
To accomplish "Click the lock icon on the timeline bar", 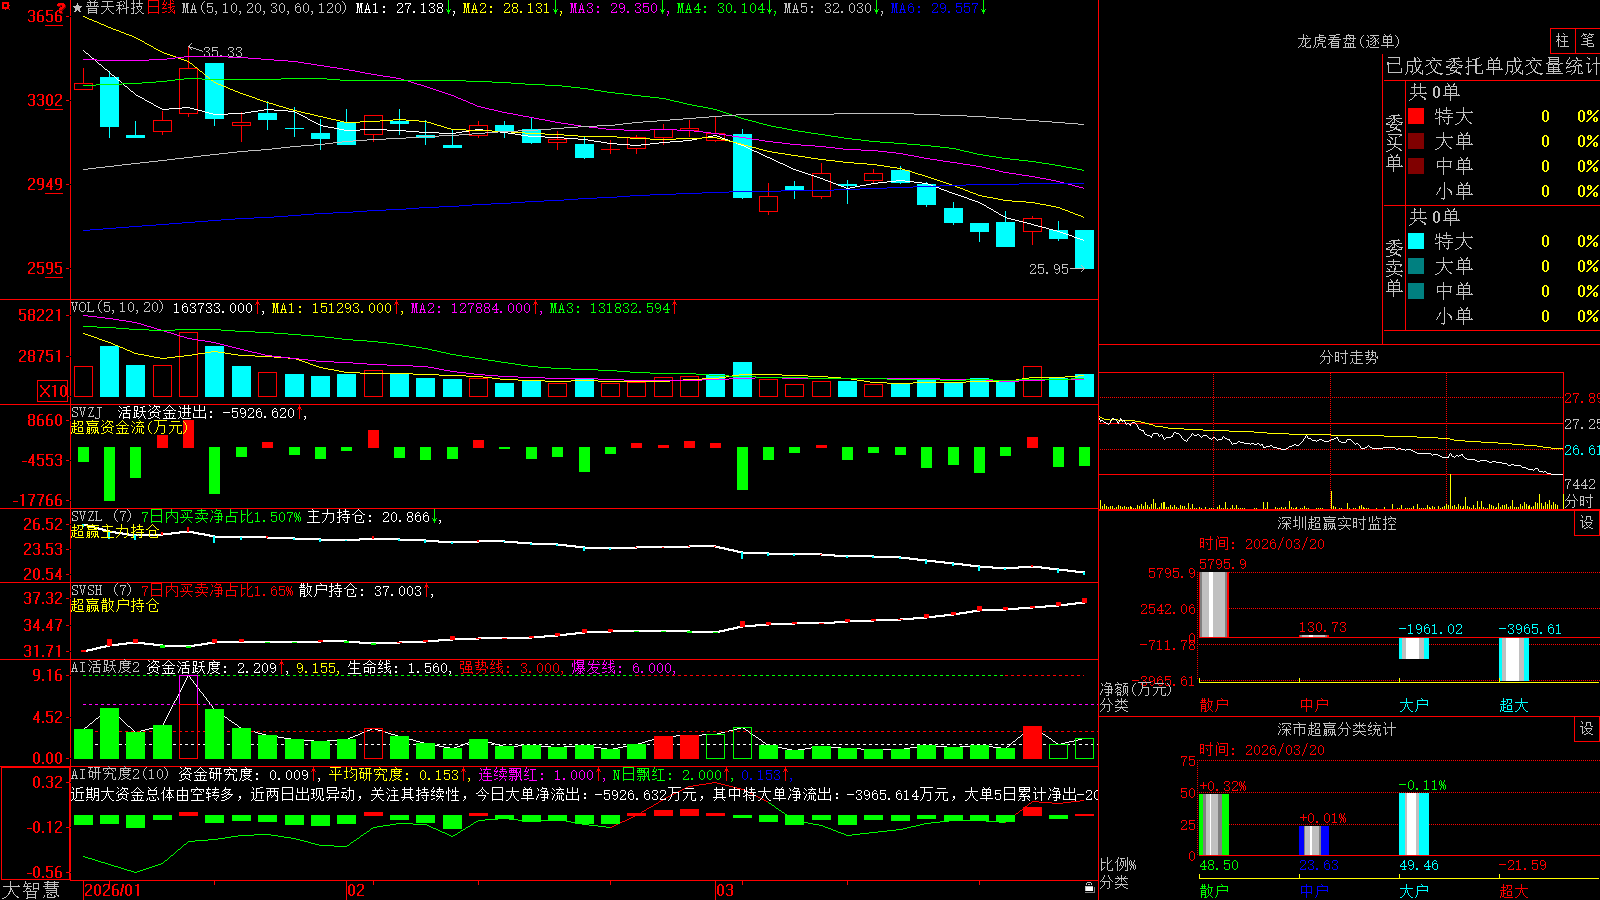I will click(x=1090, y=888).
